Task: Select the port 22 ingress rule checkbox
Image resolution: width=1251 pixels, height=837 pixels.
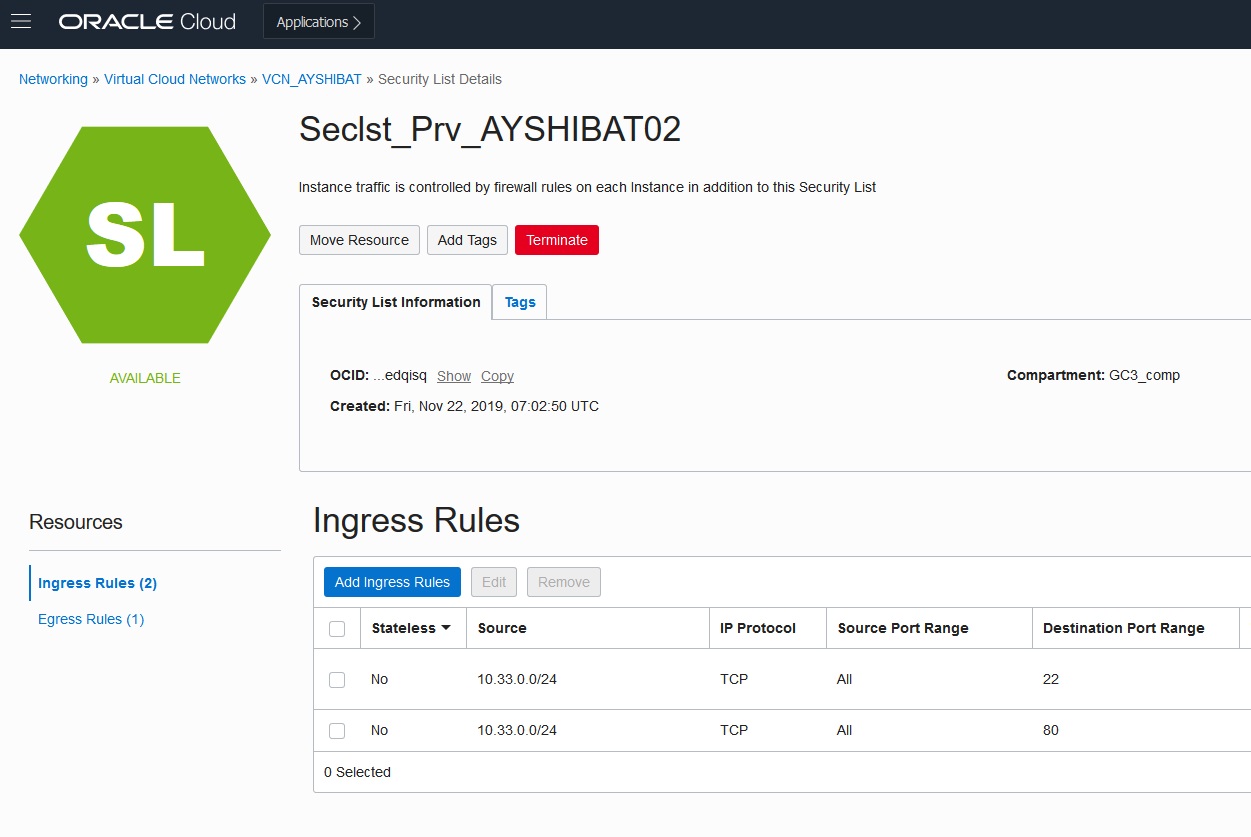Action: 337,680
